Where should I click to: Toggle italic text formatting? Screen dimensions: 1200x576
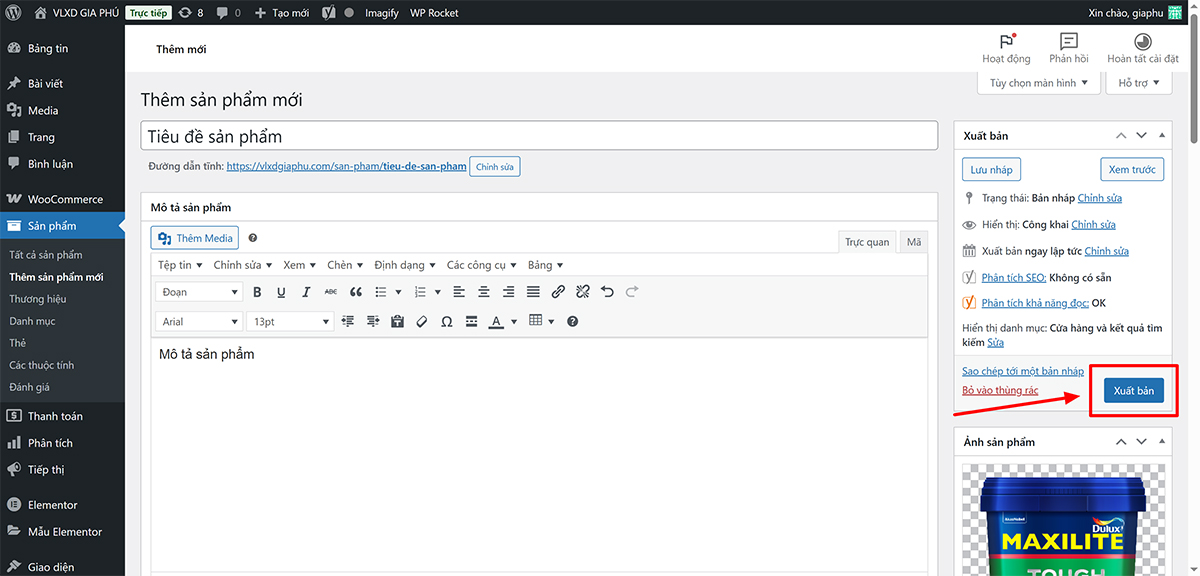306,292
